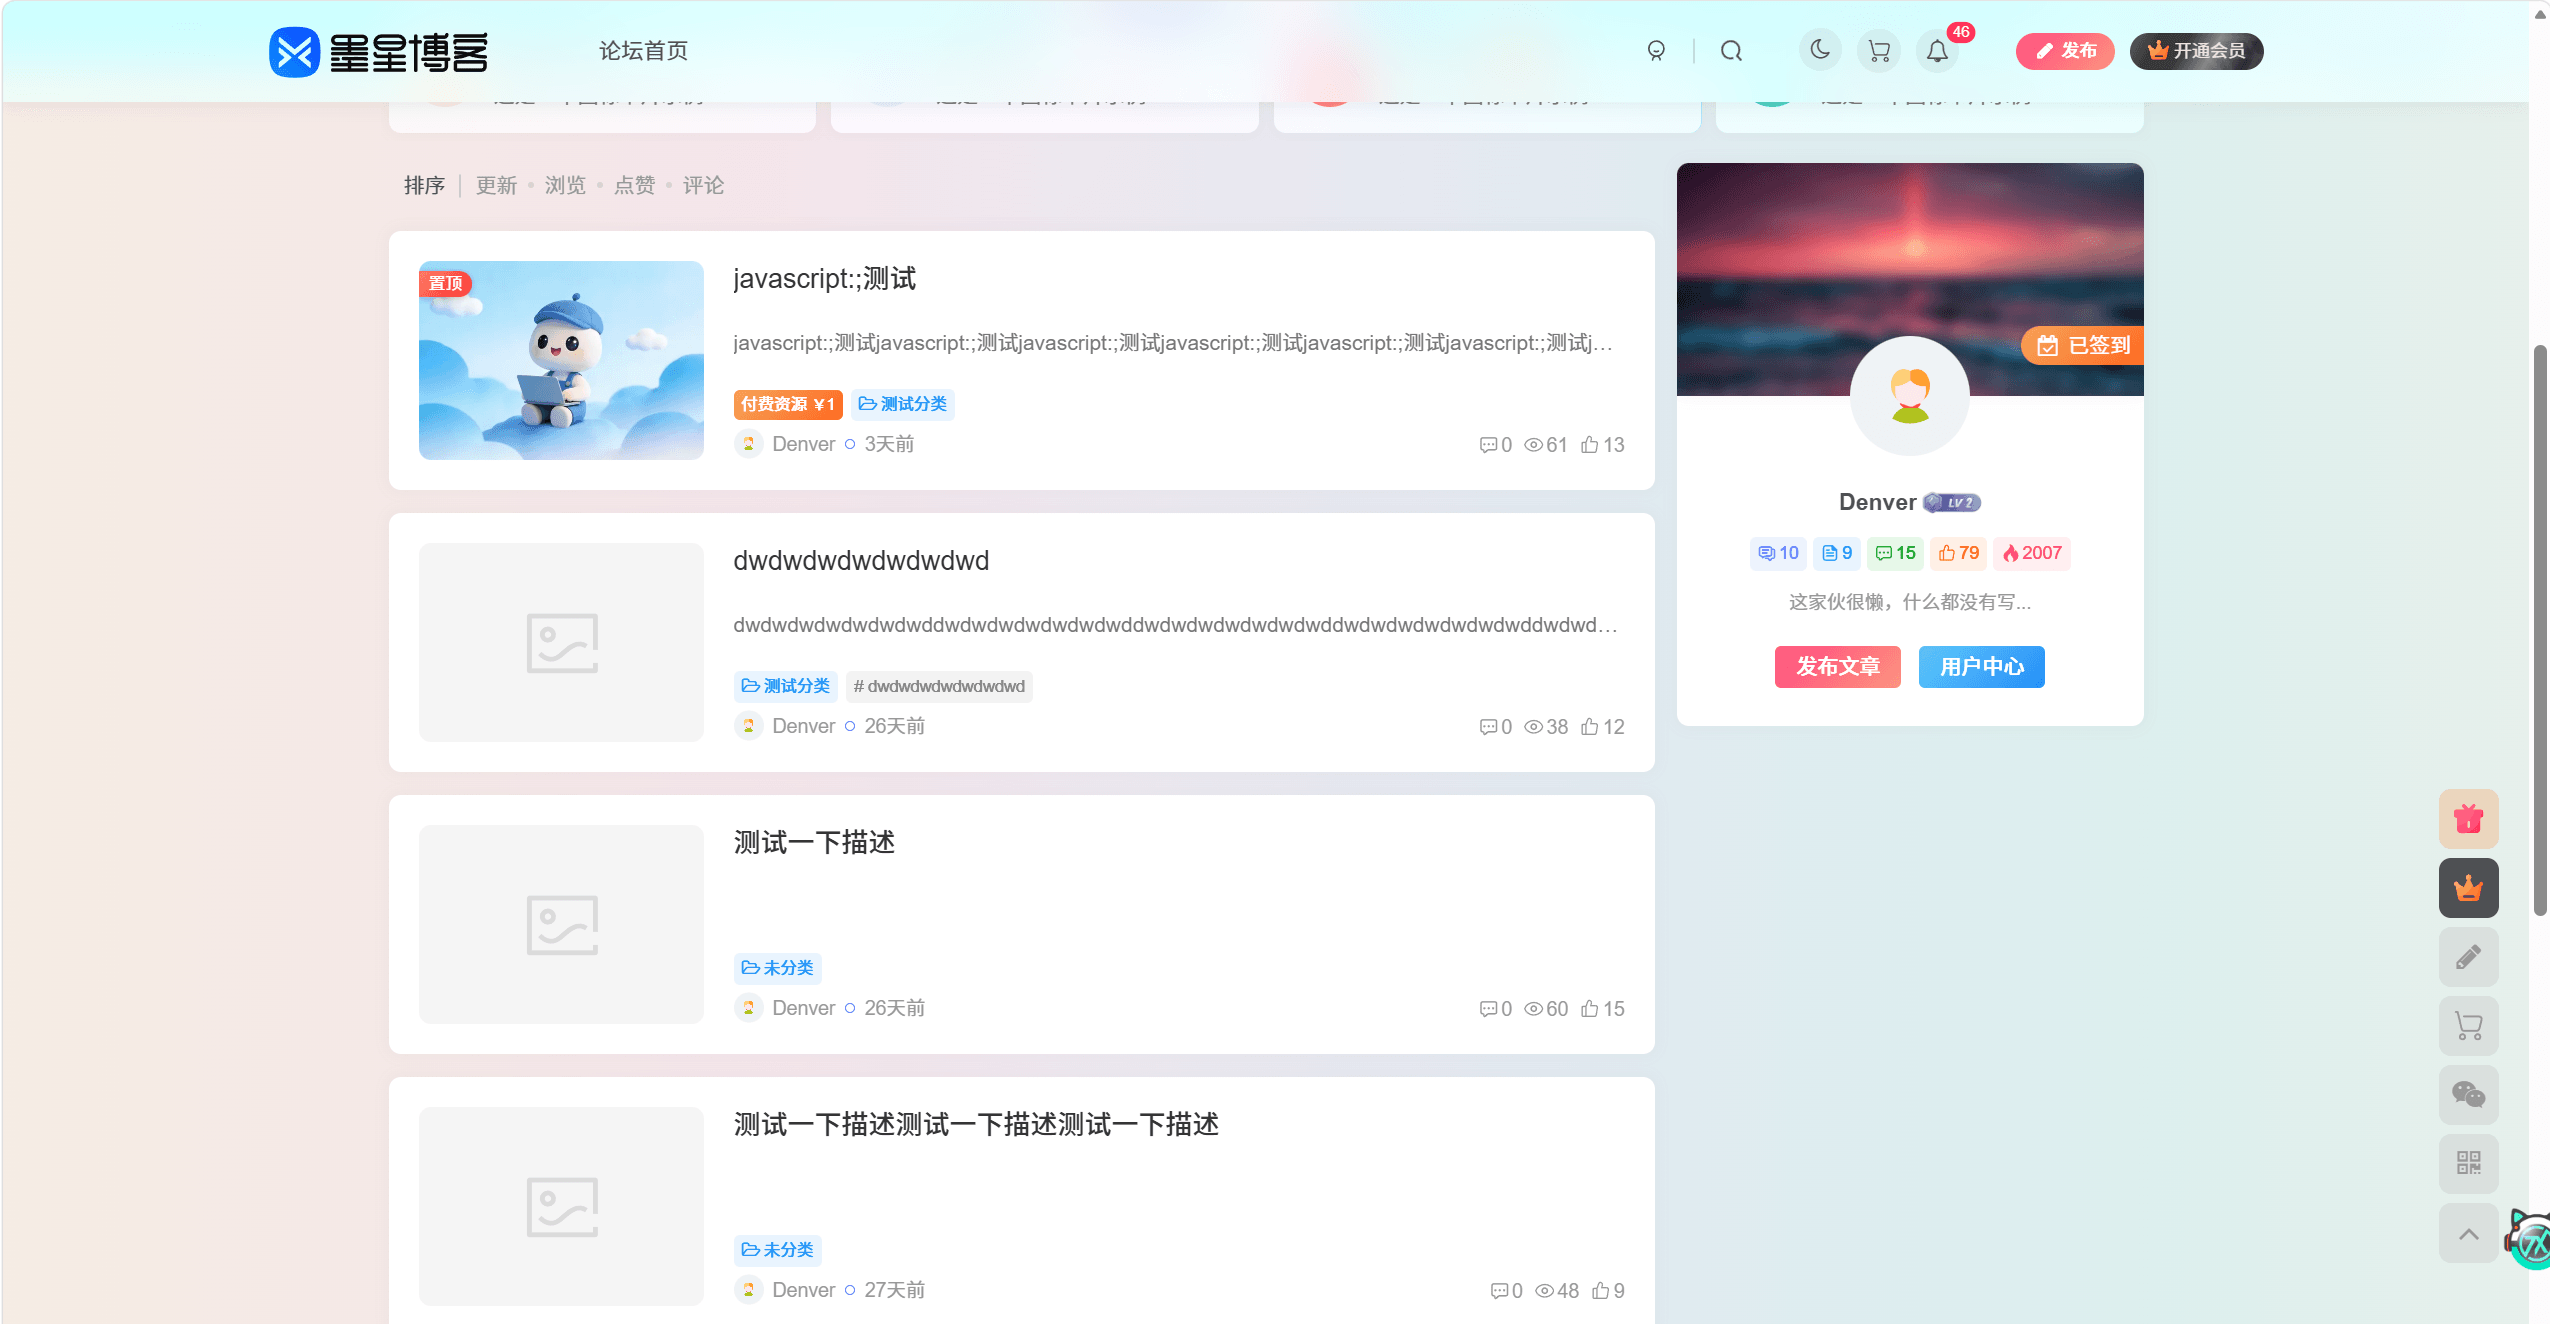This screenshot has height=1324, width=2550.
Task: Like the post with 9 likes
Action: (1608, 1291)
